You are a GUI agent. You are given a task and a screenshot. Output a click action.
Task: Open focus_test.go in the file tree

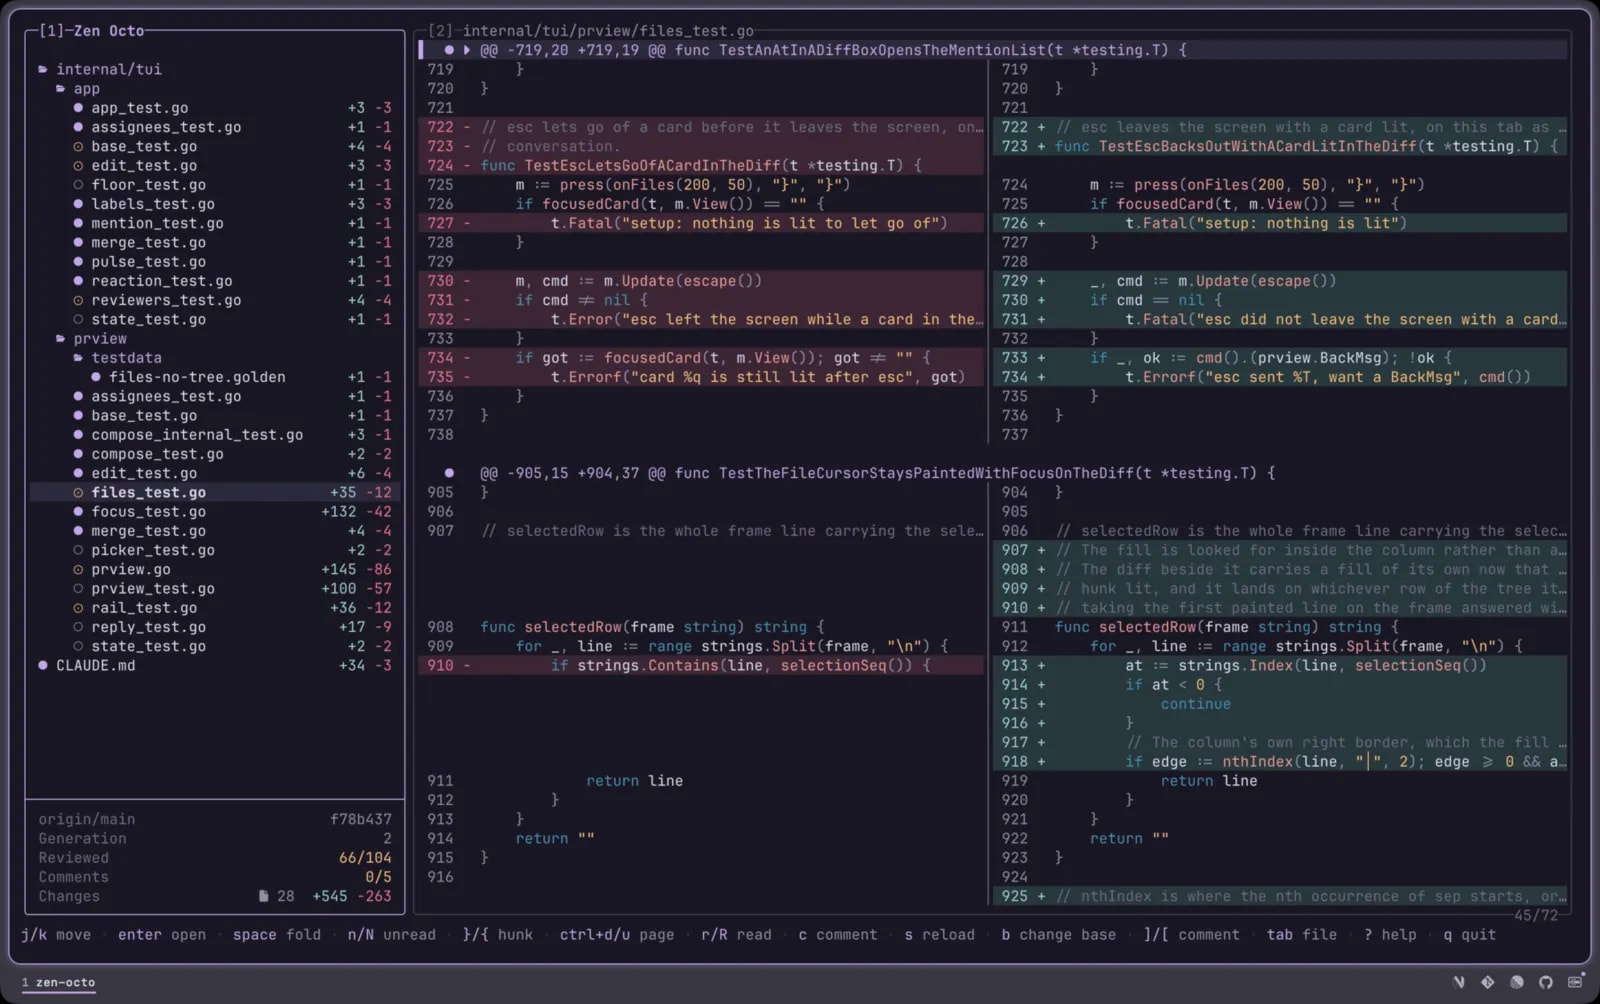pyautogui.click(x=148, y=512)
